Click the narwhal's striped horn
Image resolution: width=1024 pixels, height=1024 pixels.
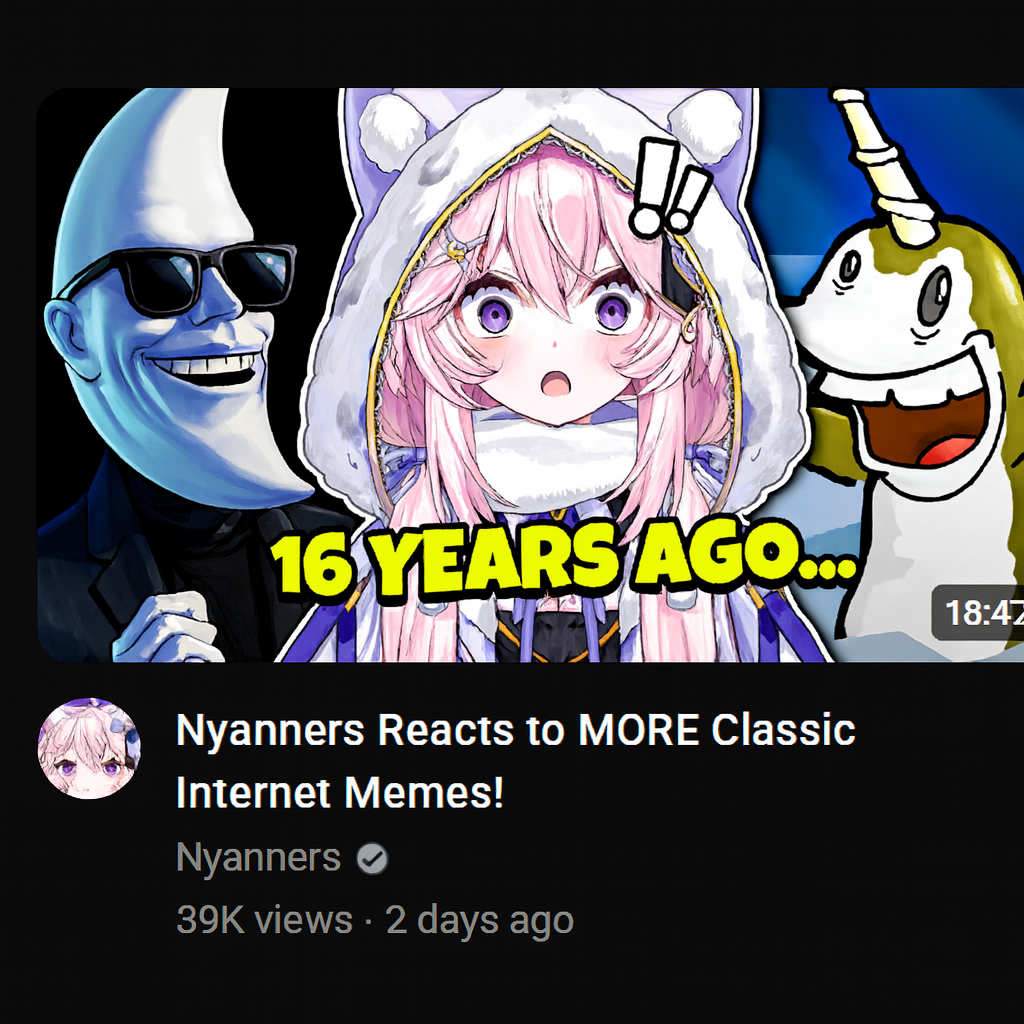(885, 163)
